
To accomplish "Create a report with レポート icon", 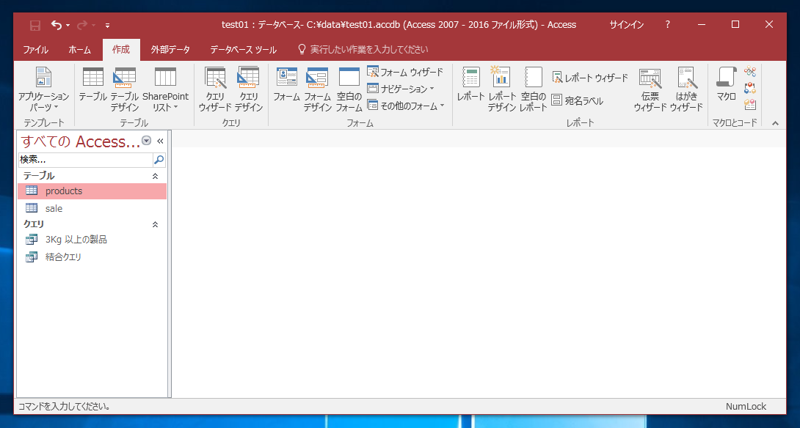I will tap(470, 85).
